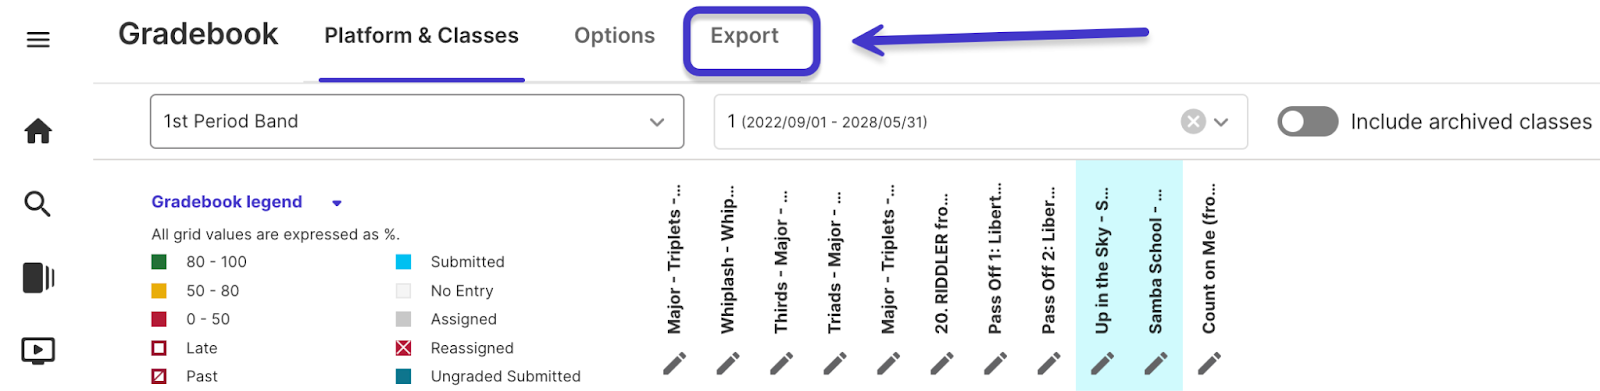Edit the Whiplash assignment pencil icon
This screenshot has width=1600, height=391.
click(728, 363)
